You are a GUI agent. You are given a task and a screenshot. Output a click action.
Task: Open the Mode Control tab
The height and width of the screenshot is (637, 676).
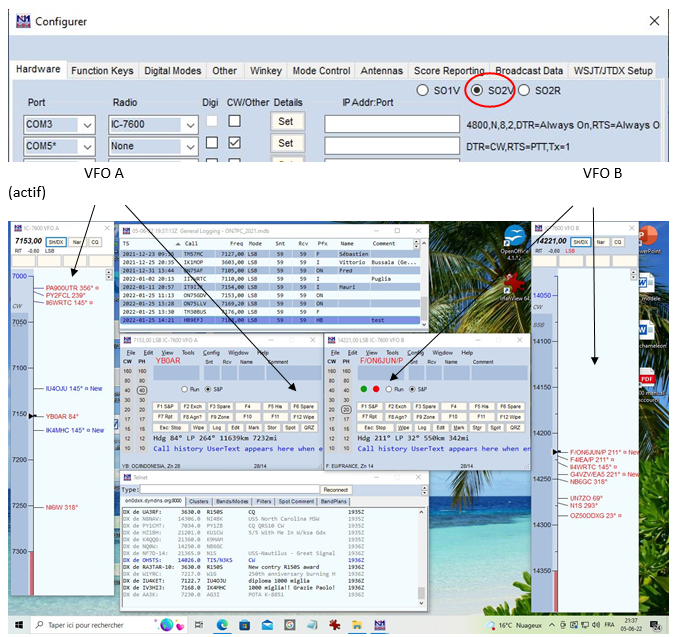coord(321,71)
